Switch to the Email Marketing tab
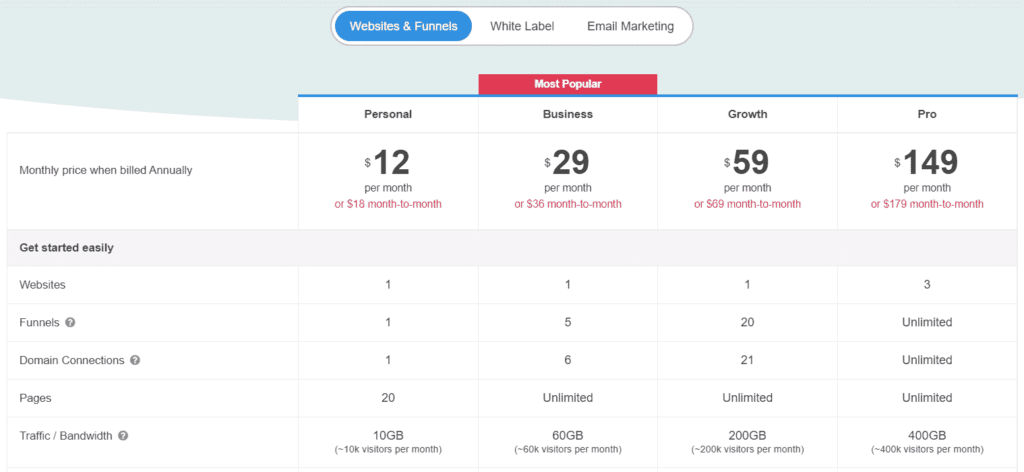The height and width of the screenshot is (472, 1024). [630, 26]
